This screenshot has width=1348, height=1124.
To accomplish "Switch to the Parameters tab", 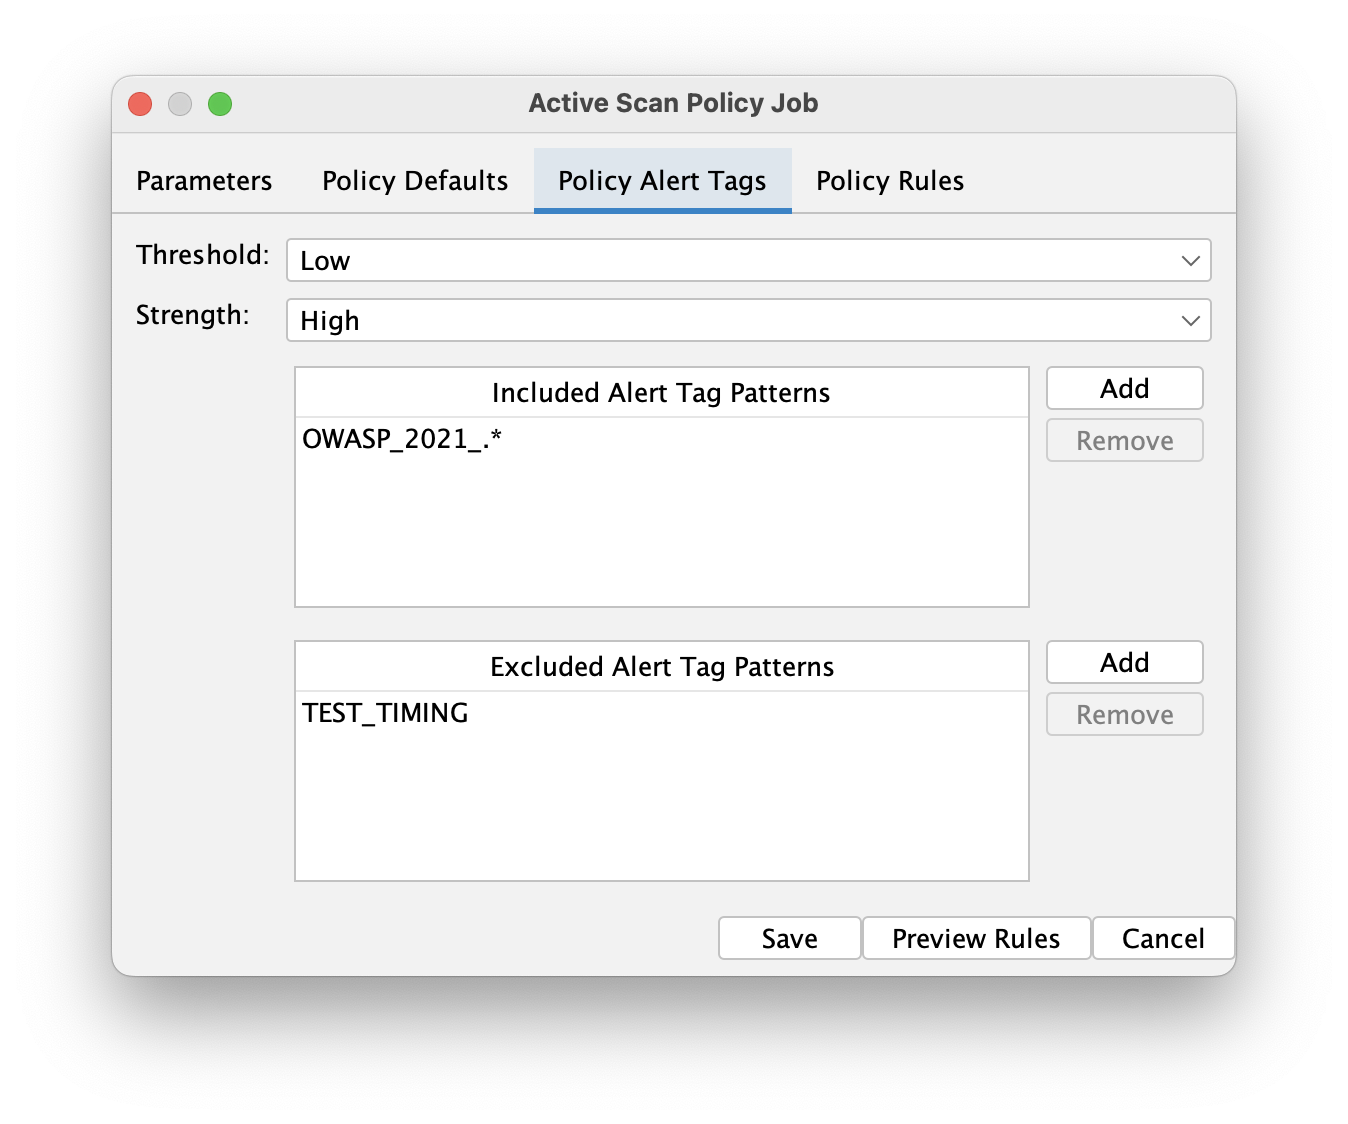I will pos(203,181).
